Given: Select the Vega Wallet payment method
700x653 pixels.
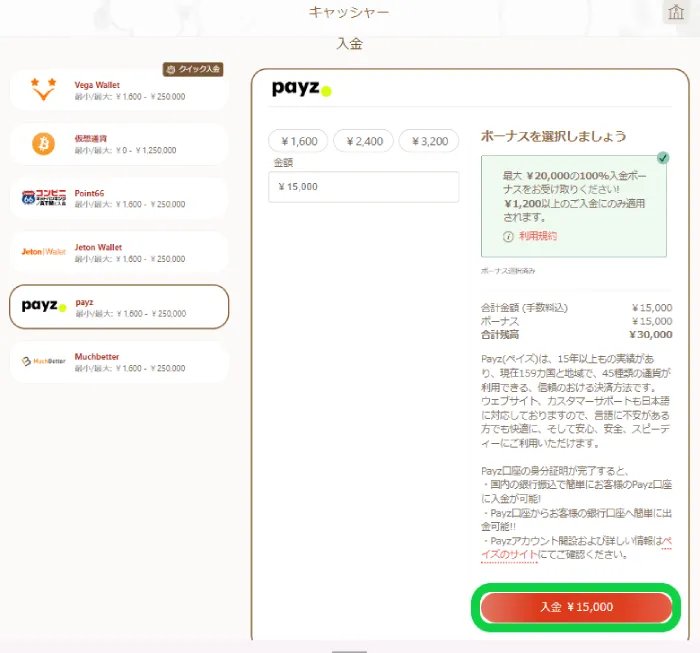Looking at the screenshot, I should [119, 90].
